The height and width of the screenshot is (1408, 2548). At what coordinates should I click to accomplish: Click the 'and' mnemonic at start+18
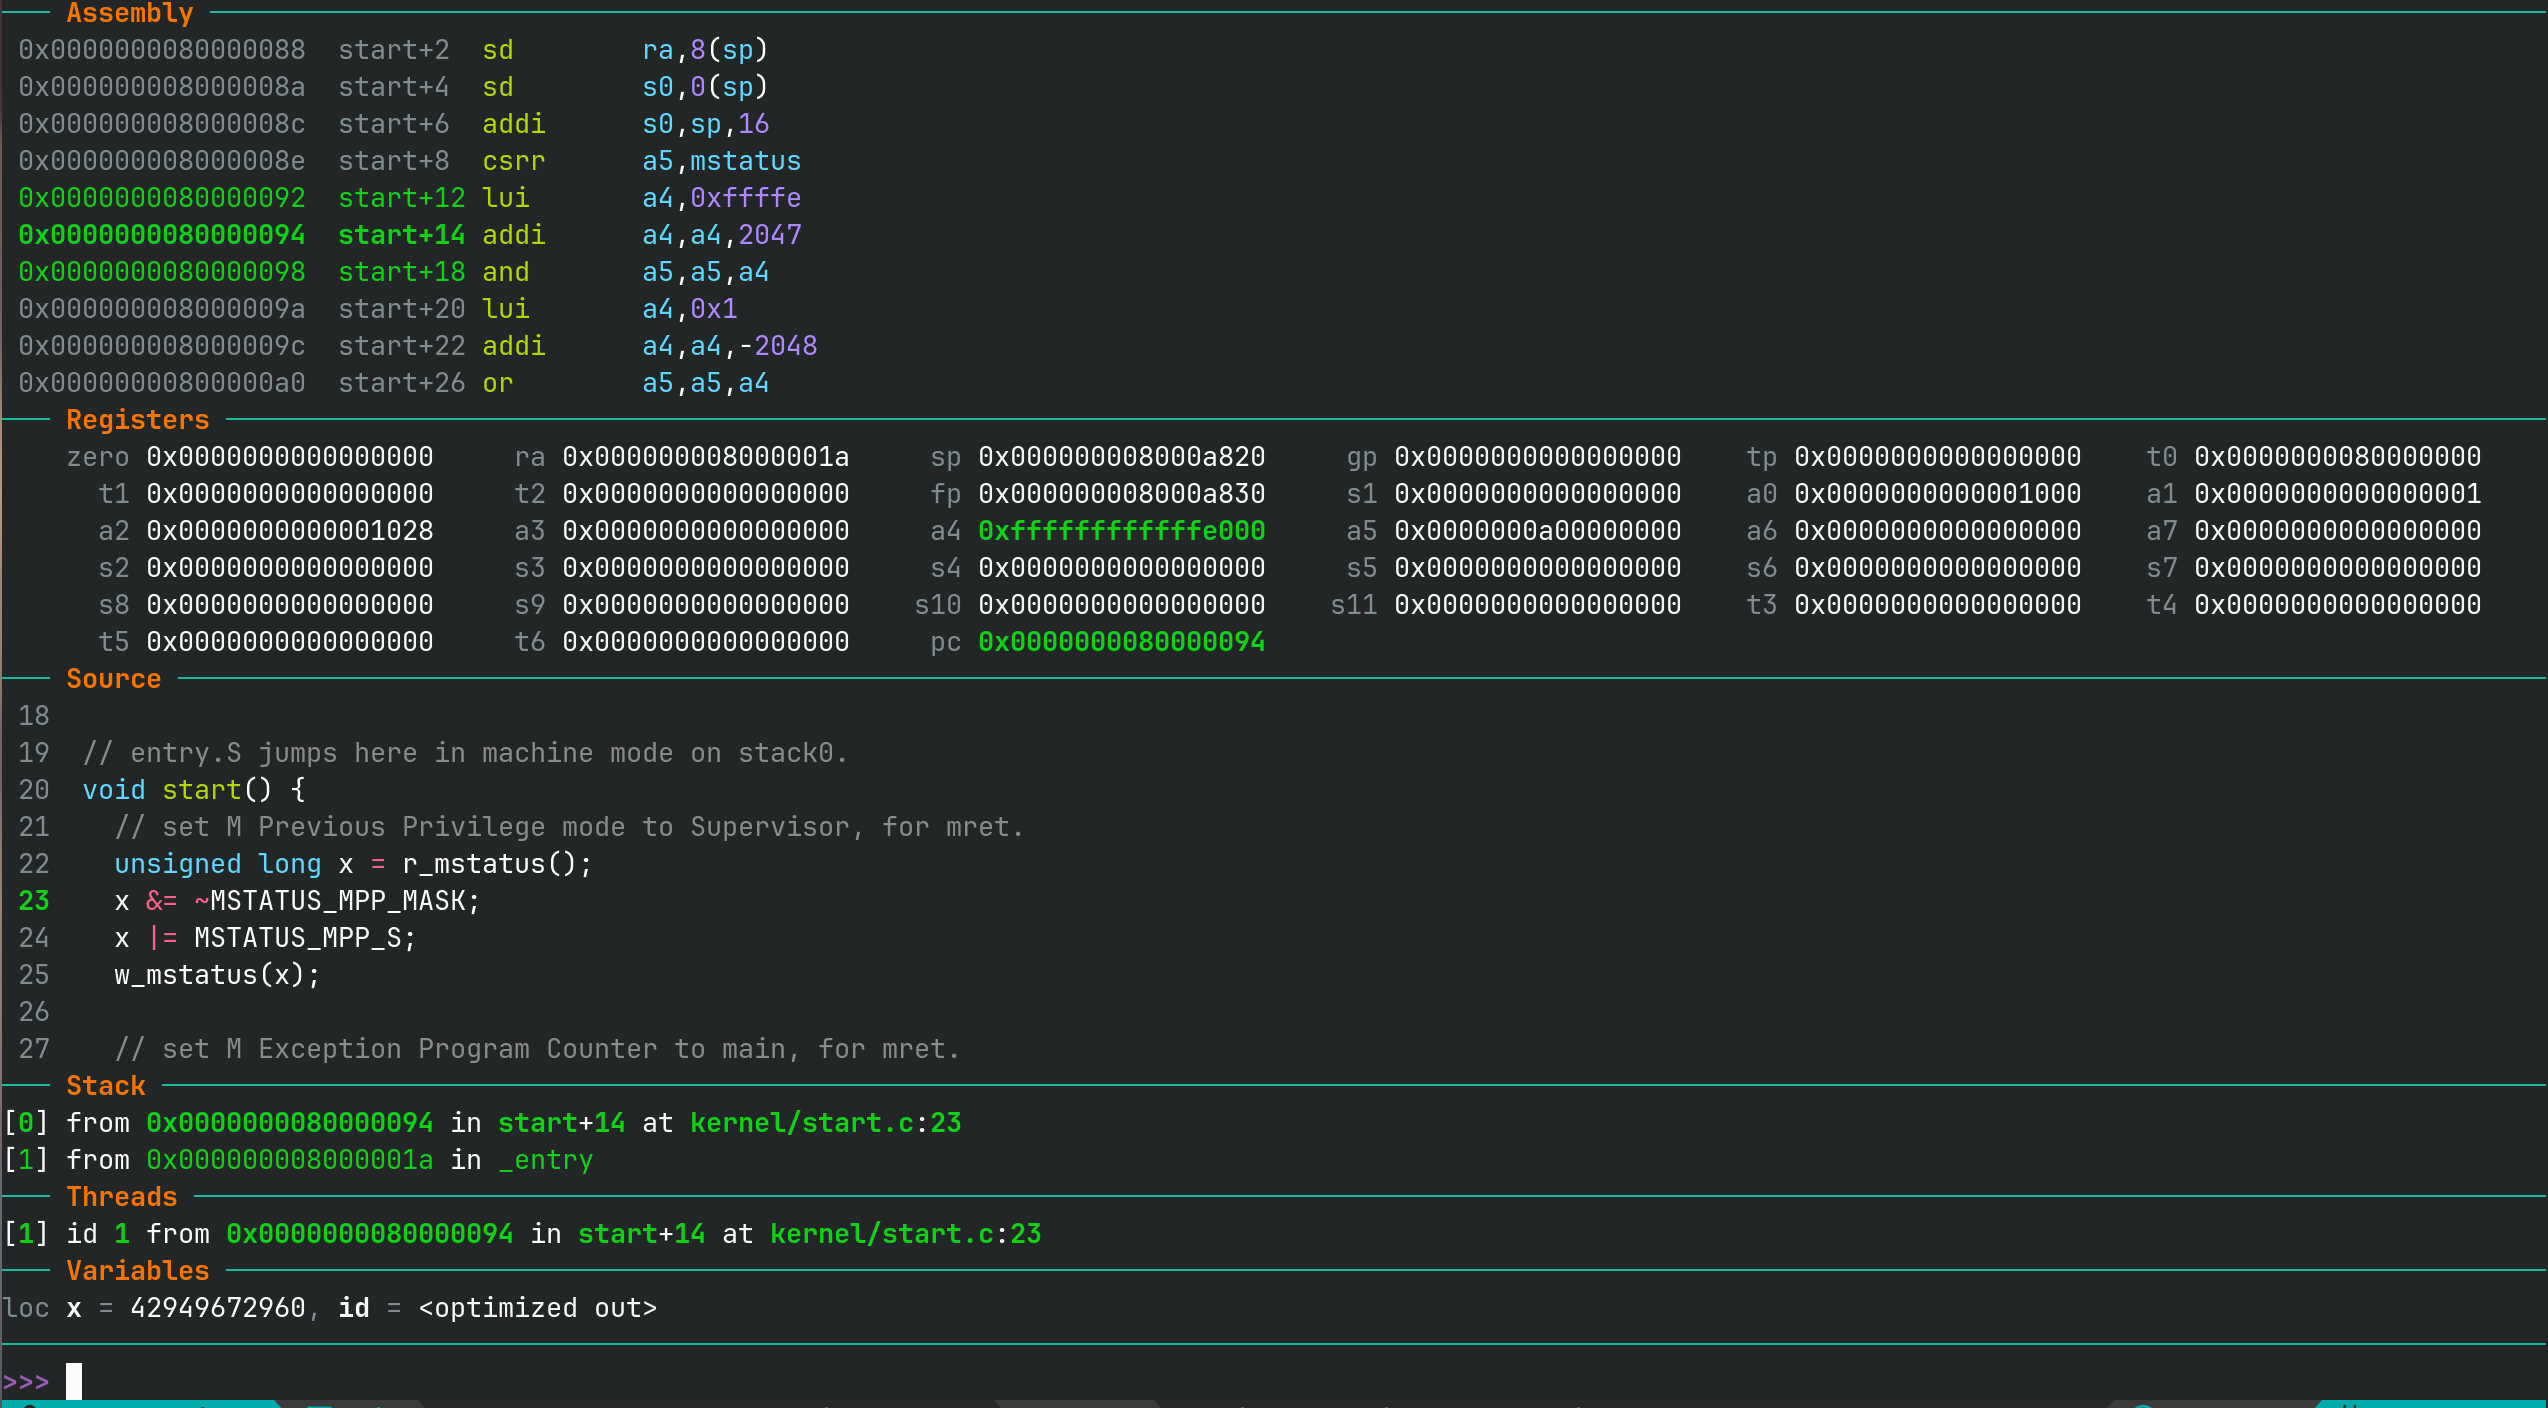pyautogui.click(x=506, y=272)
